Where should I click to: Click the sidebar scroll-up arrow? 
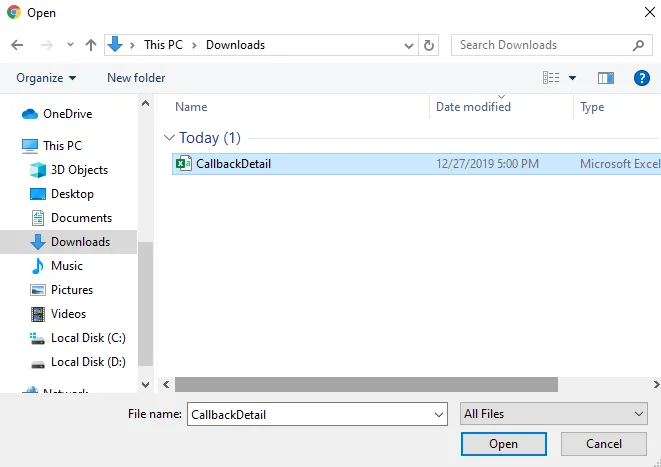pos(145,103)
